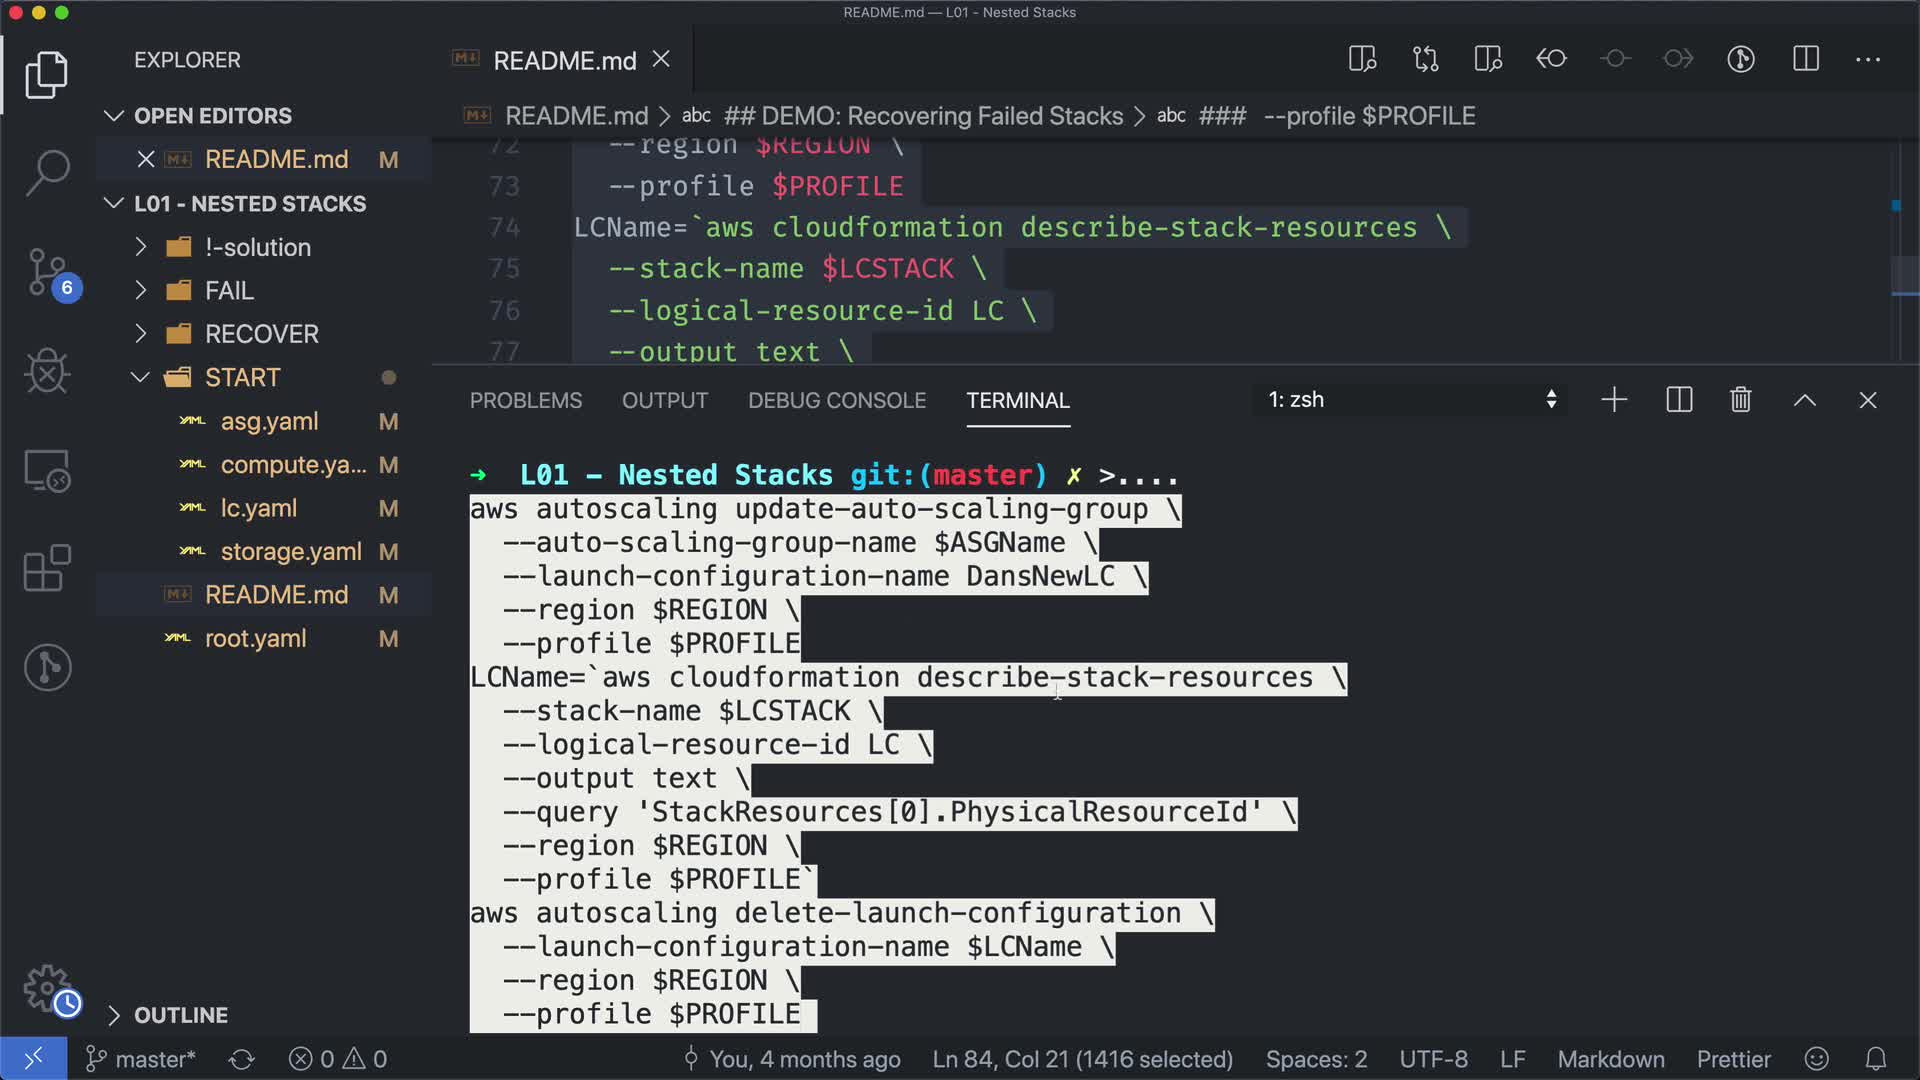
Task: Click the editor minimap scrollbar slider
Action: point(1904,275)
